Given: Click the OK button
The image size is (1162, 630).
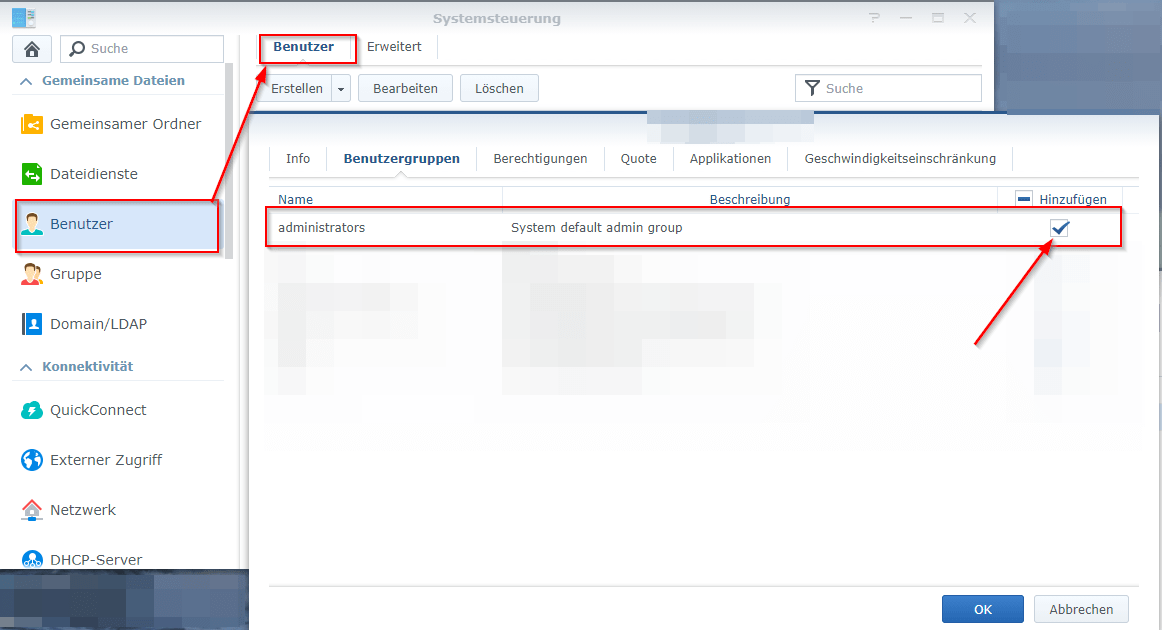Looking at the screenshot, I should pos(982,609).
